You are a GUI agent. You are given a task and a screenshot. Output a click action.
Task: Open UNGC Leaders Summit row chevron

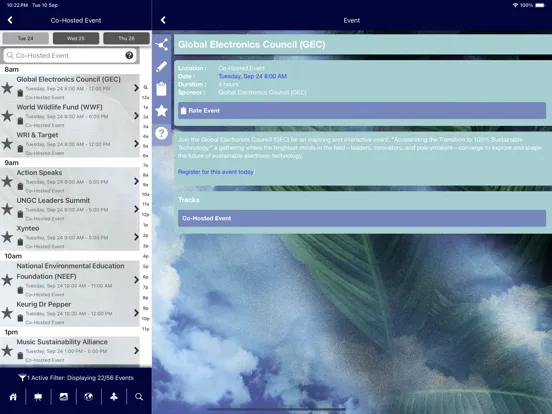(136, 209)
